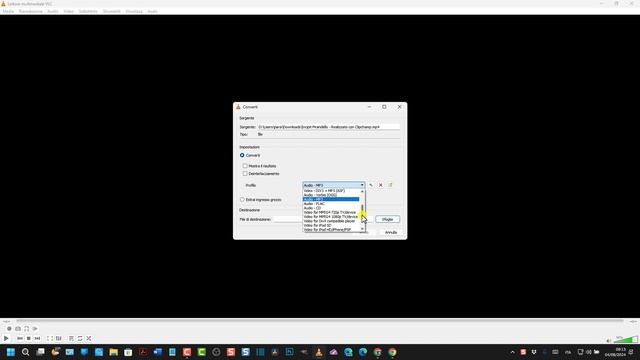Open the Visualizza menu
The image size is (640, 360).
pyautogui.click(x=134, y=11)
